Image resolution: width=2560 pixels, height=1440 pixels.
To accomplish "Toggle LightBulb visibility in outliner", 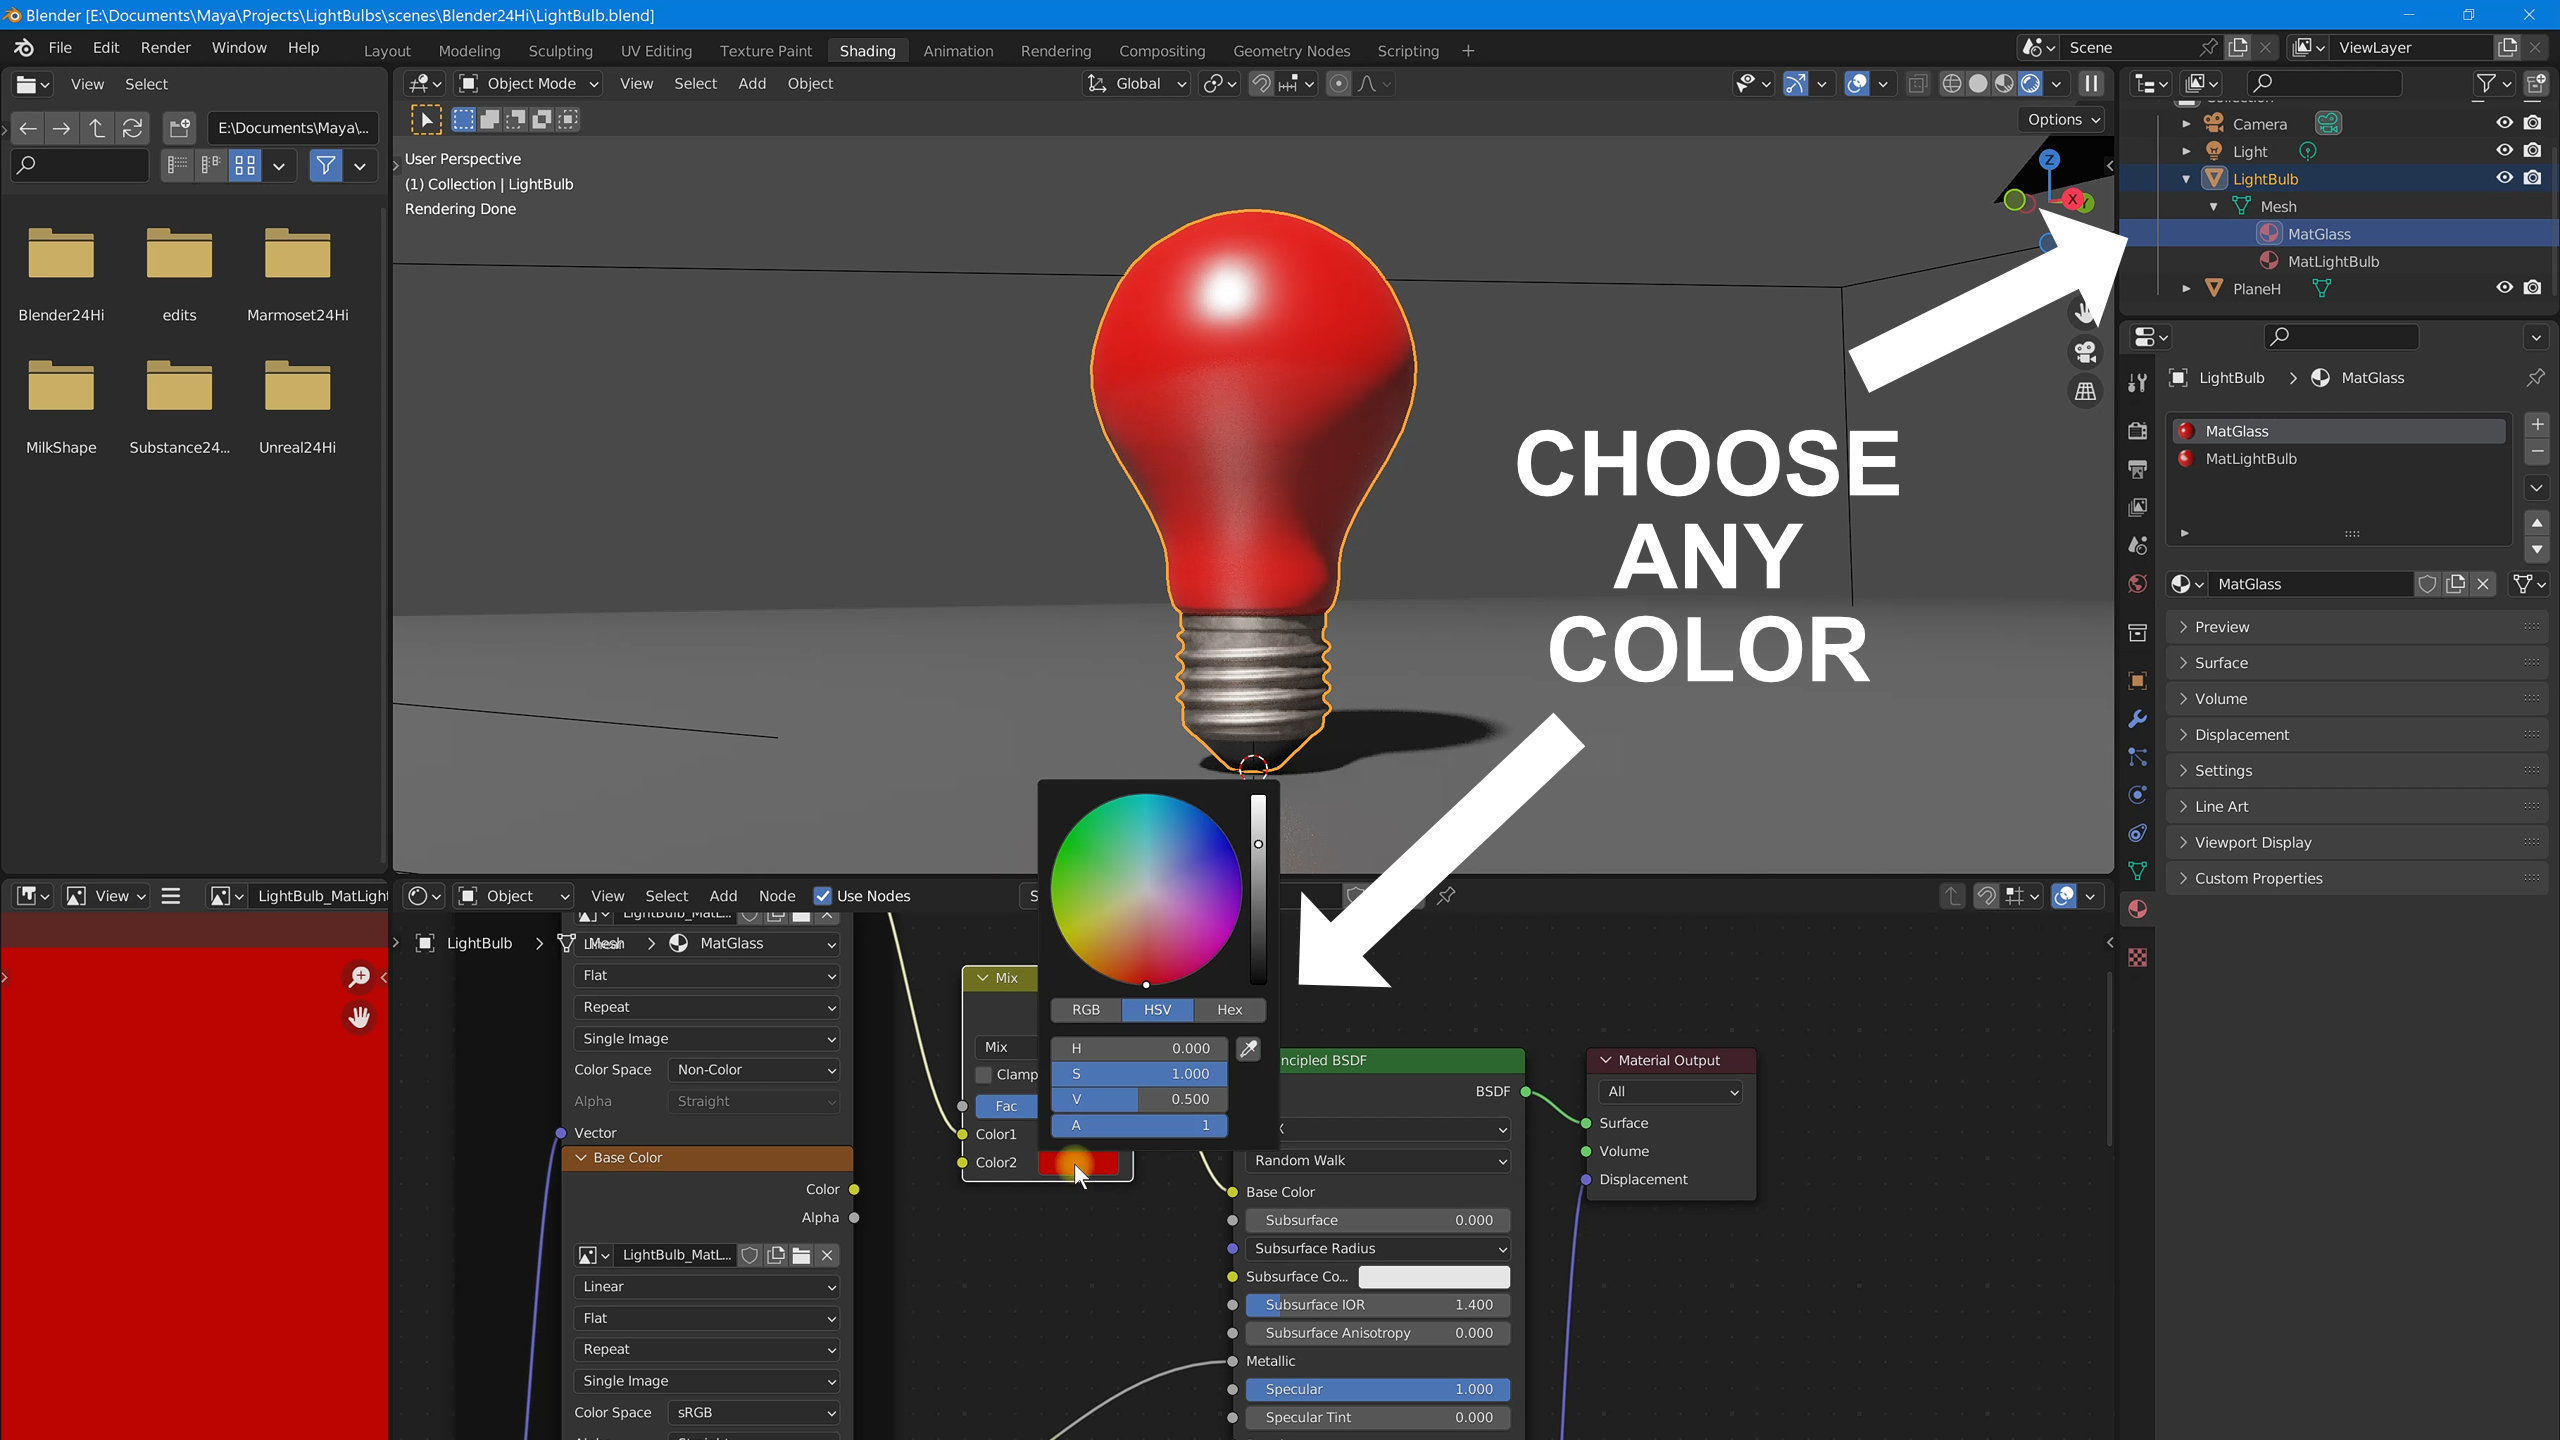I will 2504,178.
